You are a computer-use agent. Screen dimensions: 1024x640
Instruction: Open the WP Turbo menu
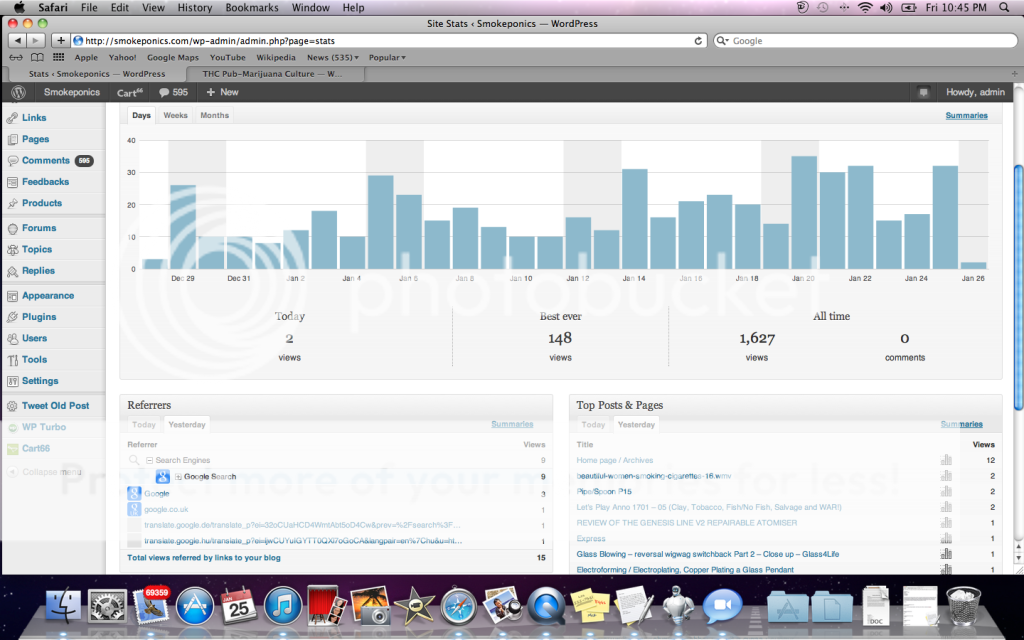click(x=44, y=427)
